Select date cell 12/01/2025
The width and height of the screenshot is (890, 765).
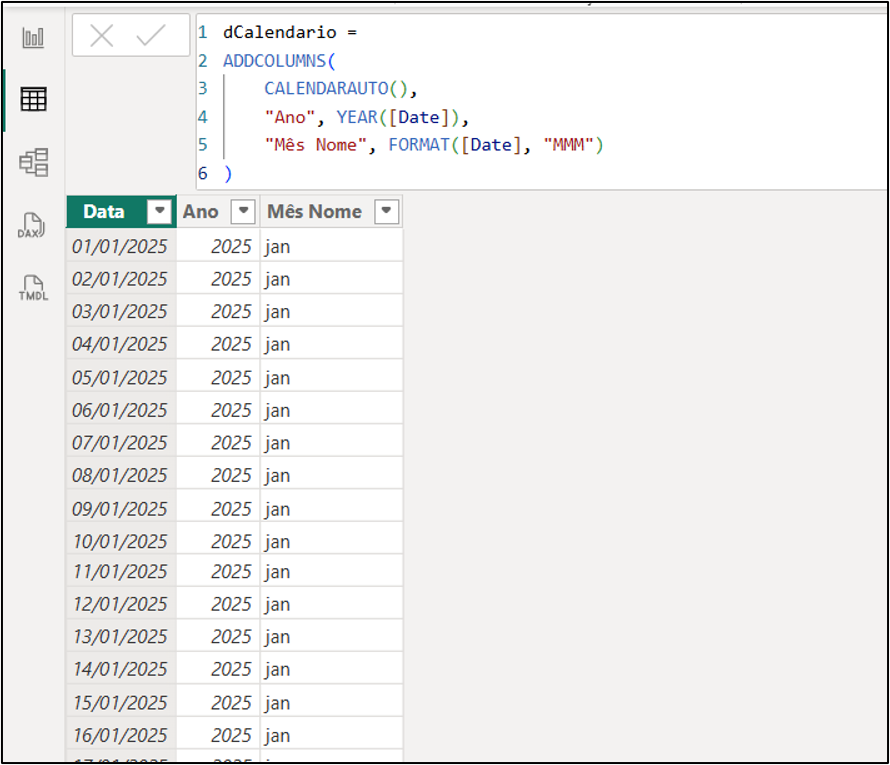click(121, 603)
